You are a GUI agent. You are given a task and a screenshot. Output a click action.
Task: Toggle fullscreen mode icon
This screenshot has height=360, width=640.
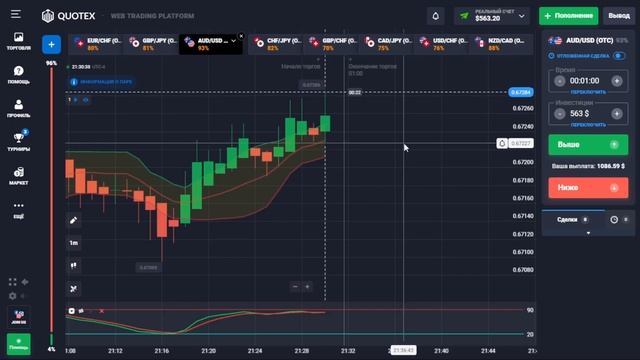coord(13,282)
